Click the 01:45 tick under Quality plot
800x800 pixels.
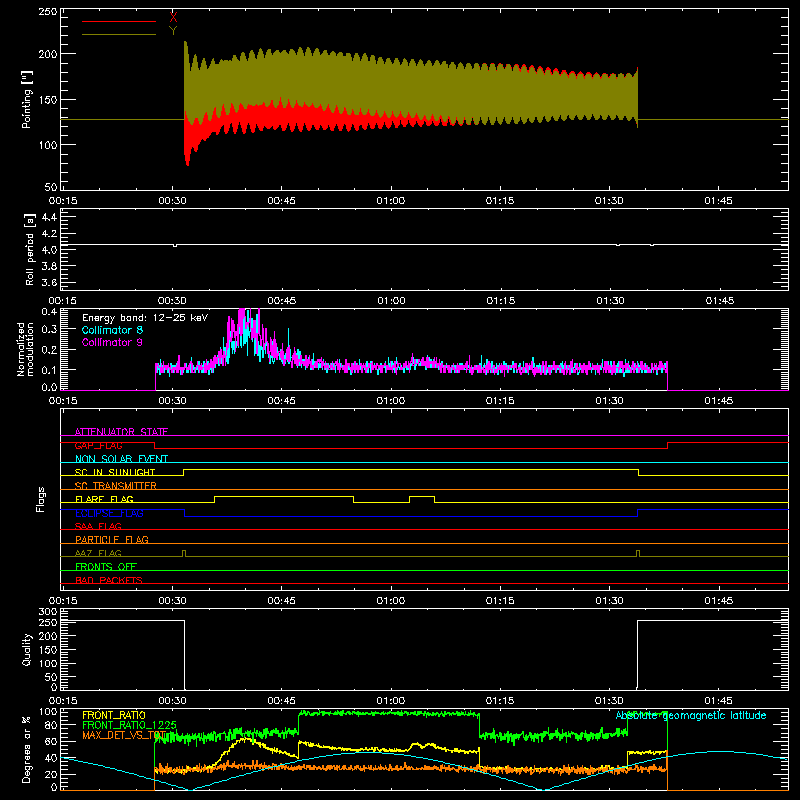(718, 701)
